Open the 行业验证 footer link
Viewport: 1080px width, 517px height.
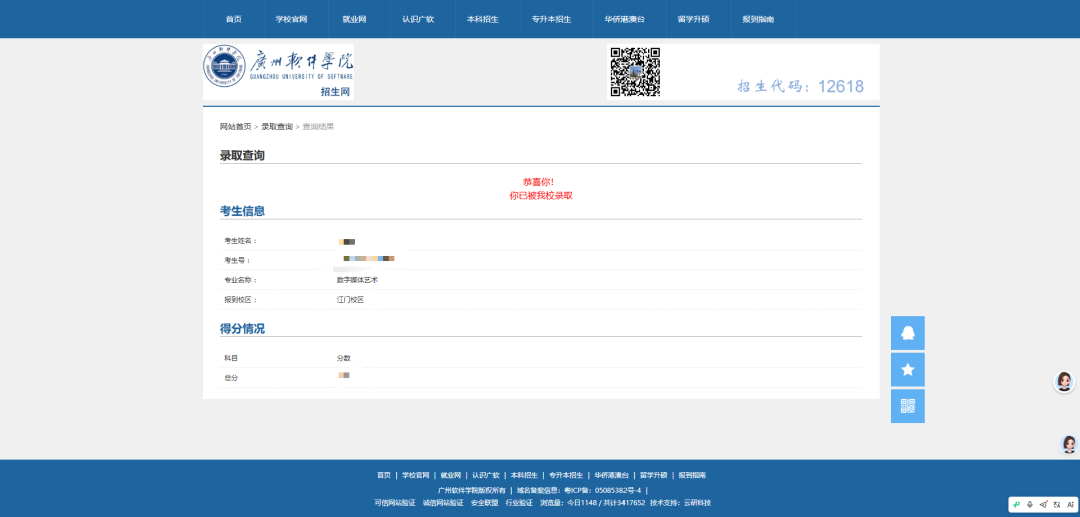click(519, 503)
